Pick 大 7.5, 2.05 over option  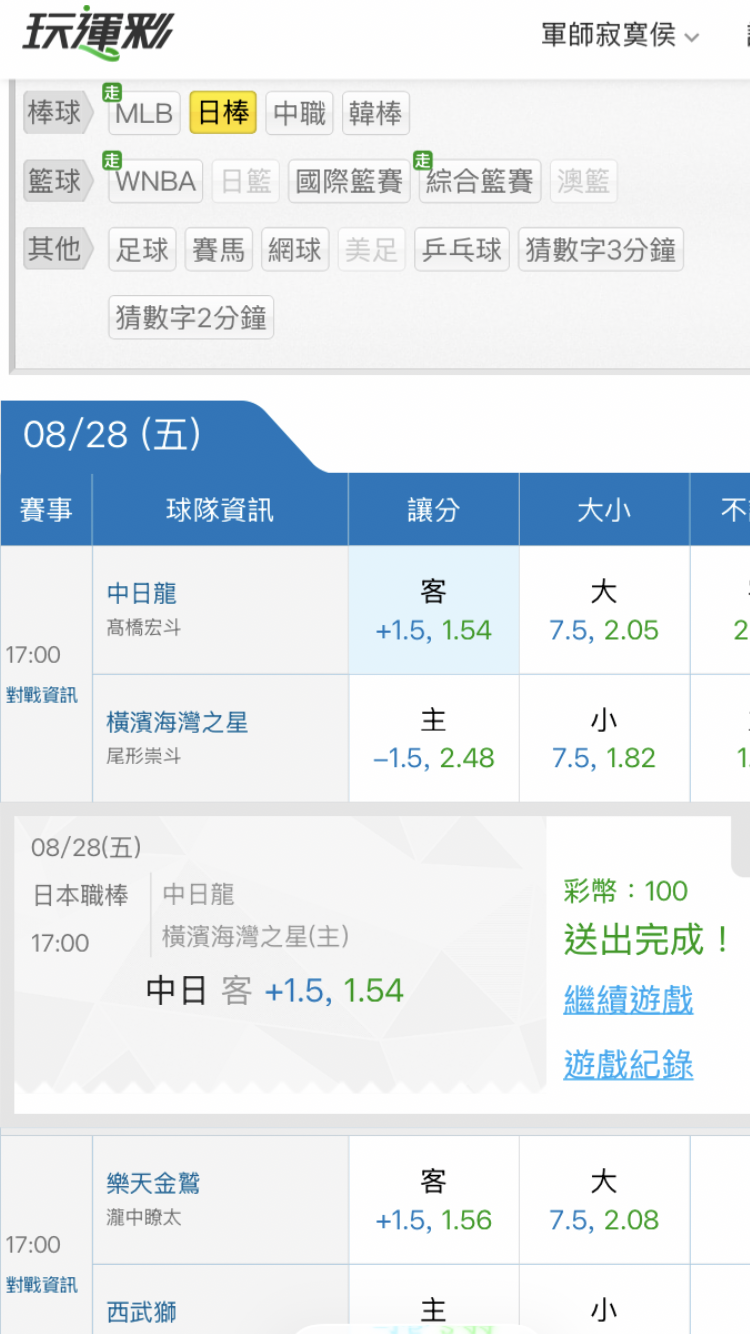(604, 610)
